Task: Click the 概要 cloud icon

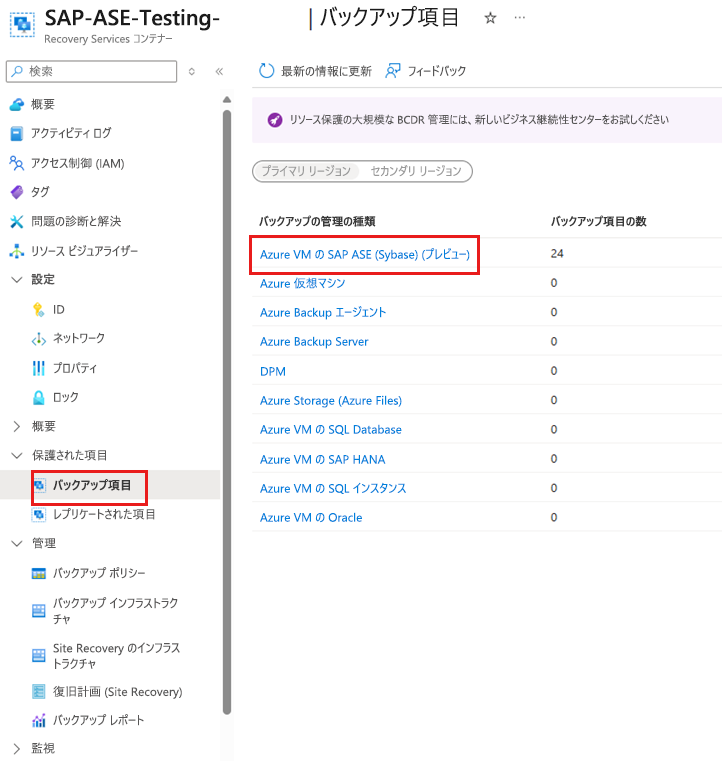Action: point(16,104)
